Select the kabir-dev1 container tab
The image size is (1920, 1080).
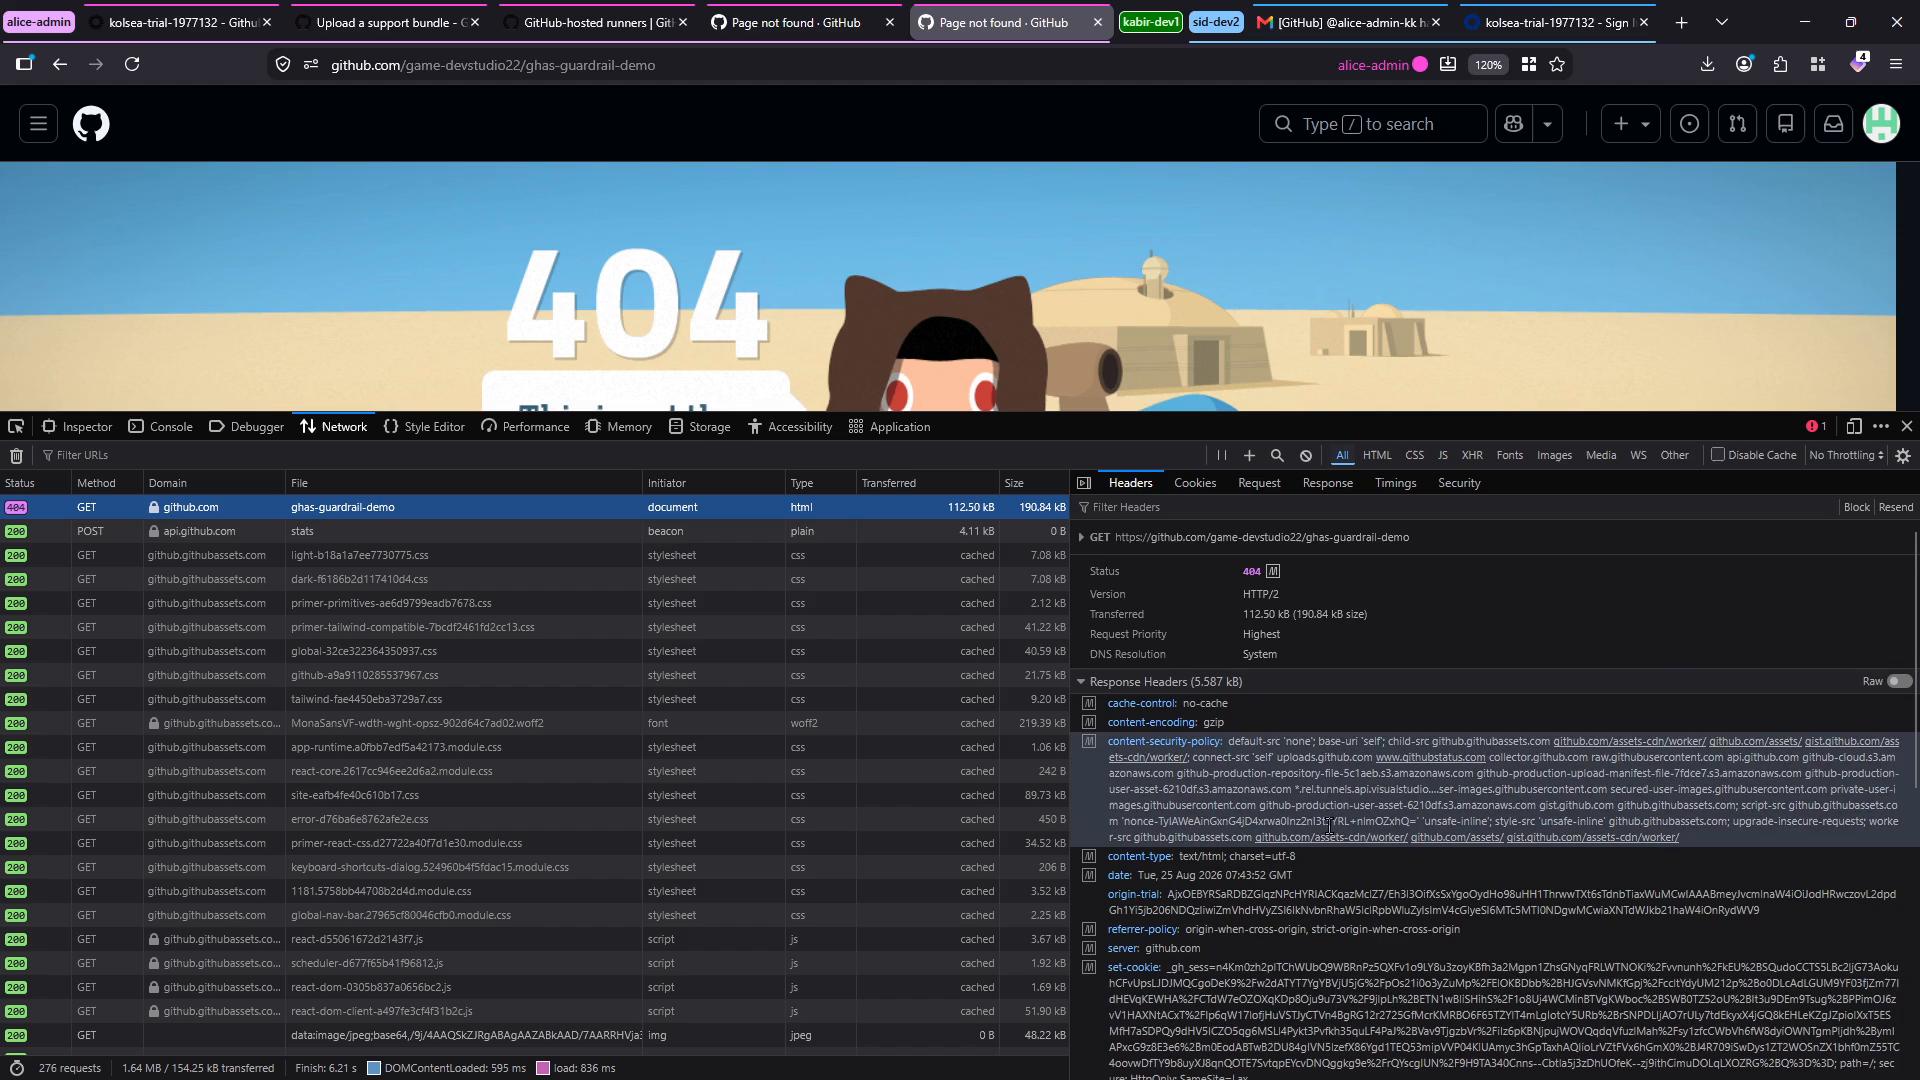(1150, 22)
